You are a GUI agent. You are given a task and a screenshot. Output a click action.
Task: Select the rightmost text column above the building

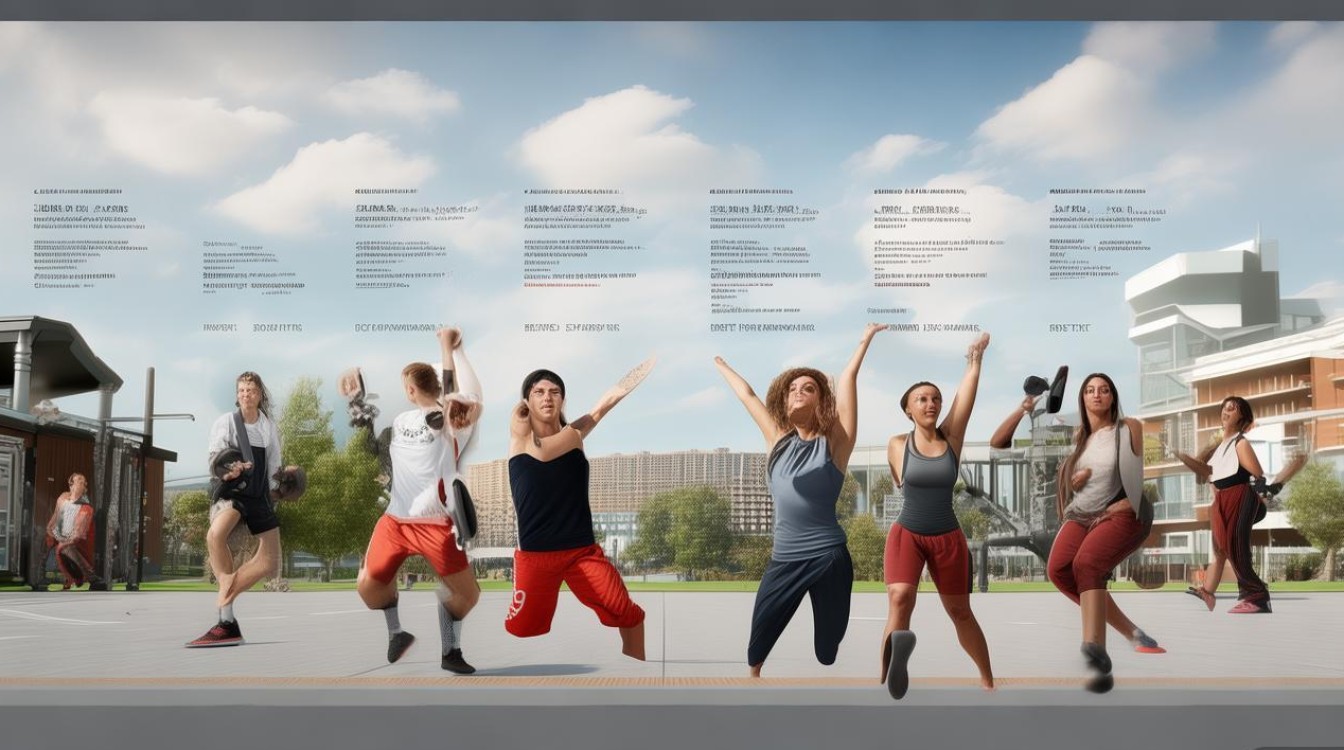(1105, 235)
